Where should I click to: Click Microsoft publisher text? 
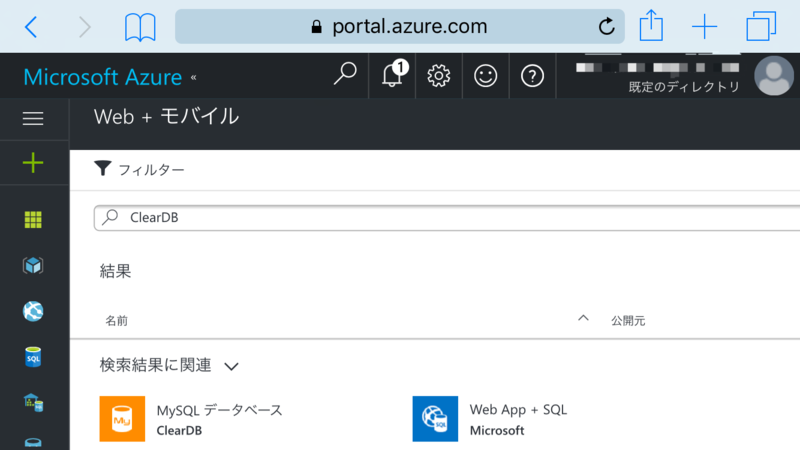pyautogui.click(x=497, y=431)
